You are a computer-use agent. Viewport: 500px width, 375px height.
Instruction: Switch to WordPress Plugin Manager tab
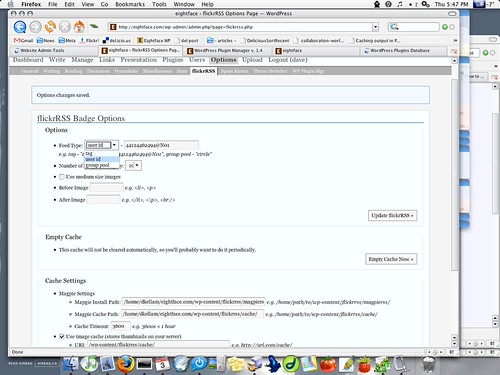(x=227, y=51)
